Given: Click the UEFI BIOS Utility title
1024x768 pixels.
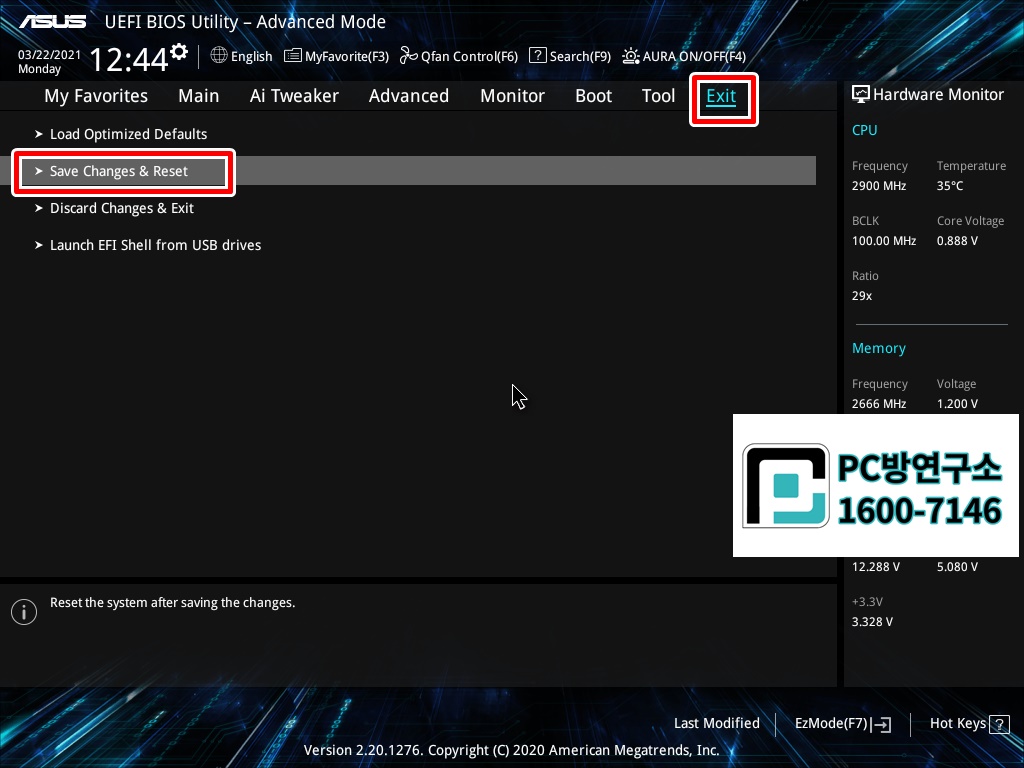Looking at the screenshot, I should click(245, 22).
